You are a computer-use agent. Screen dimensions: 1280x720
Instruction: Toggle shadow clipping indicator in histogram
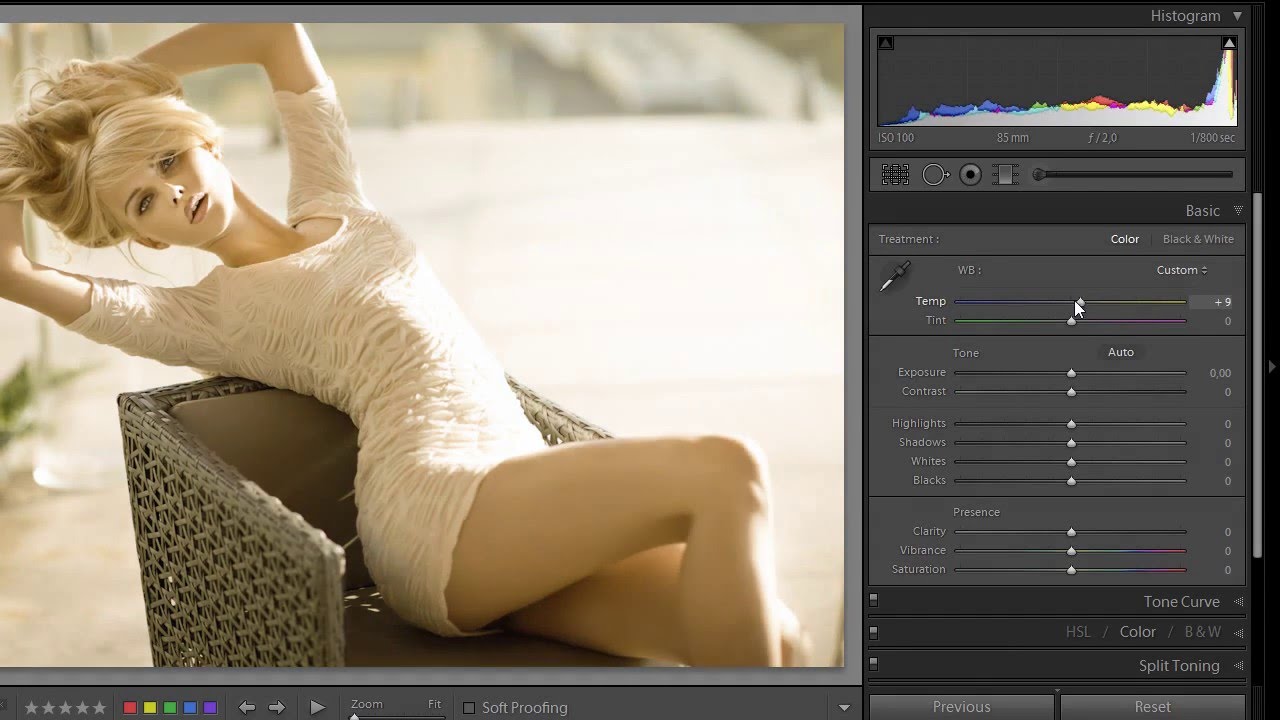[886, 43]
